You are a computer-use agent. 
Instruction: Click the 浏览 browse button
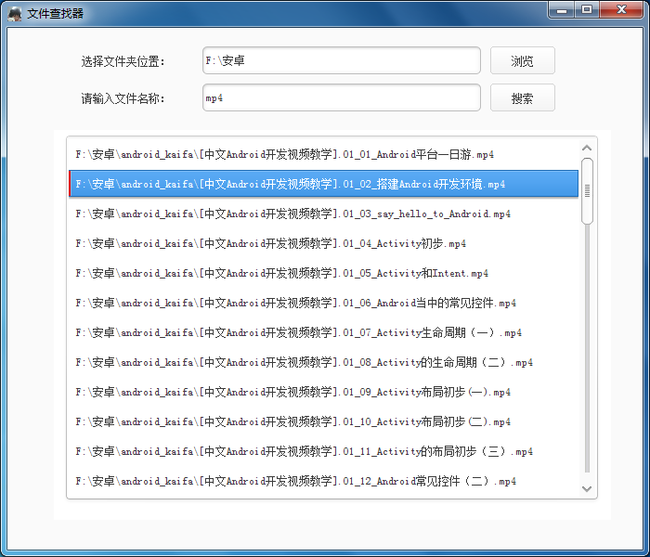[522, 61]
